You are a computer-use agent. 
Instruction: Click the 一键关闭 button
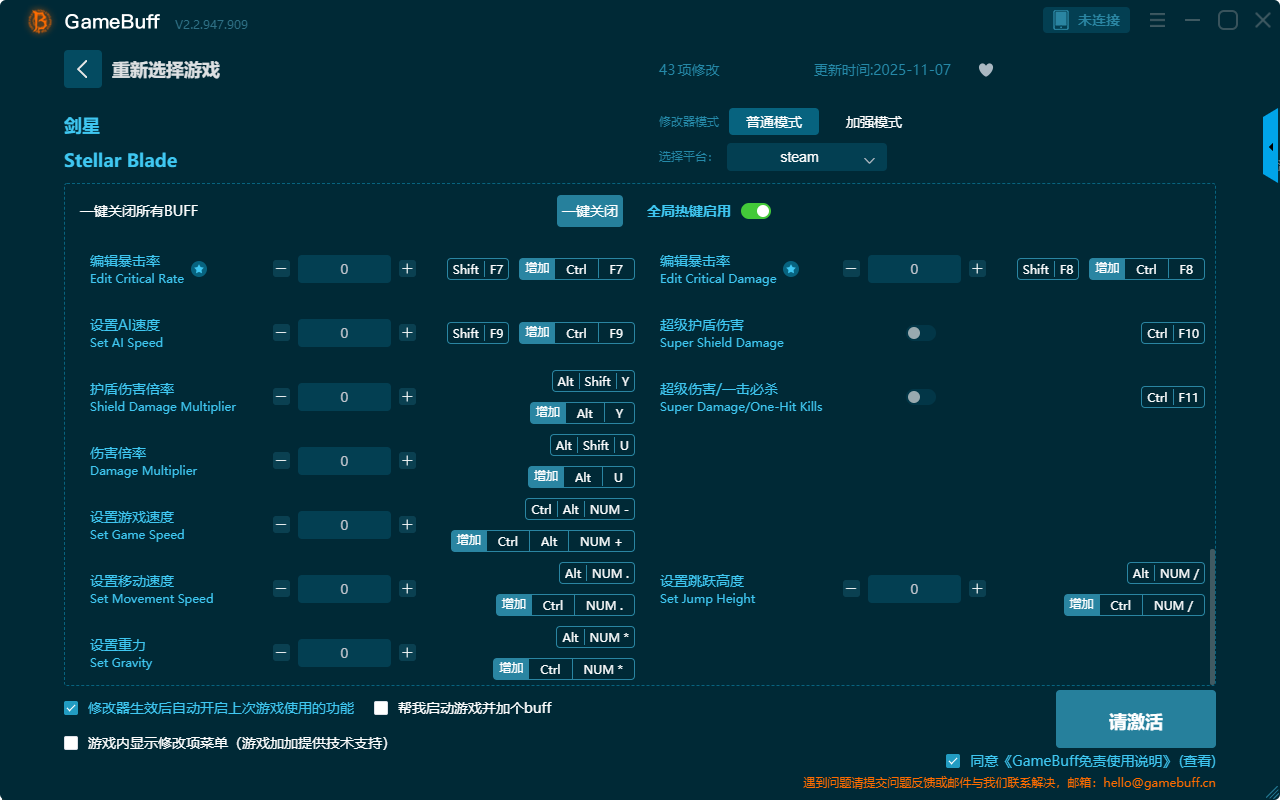[x=589, y=211]
